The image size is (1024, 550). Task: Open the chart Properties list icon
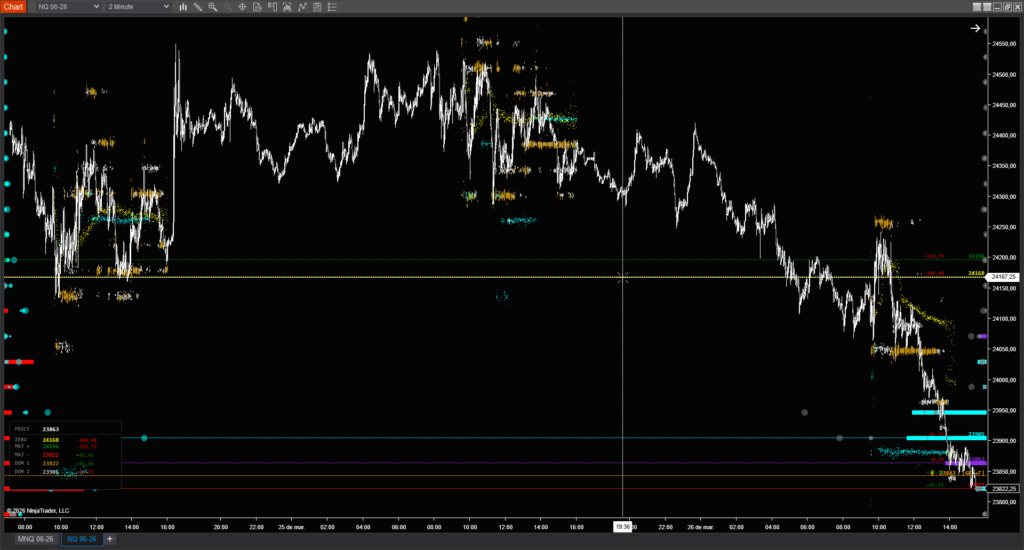point(332,7)
